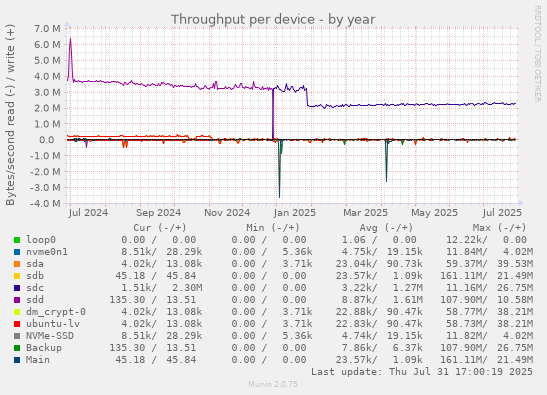Click the sda orange legend swatch
This screenshot has width=547, height=395.
[17, 264]
